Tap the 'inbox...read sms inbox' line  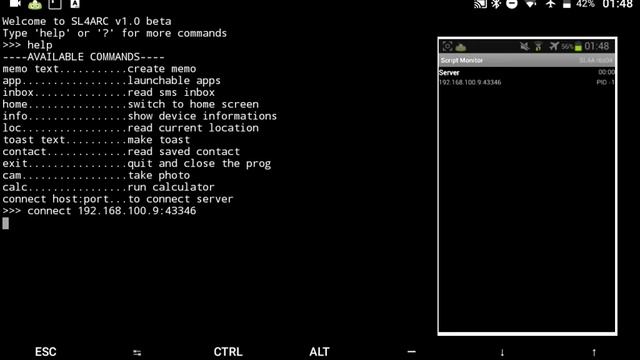pos(109,92)
